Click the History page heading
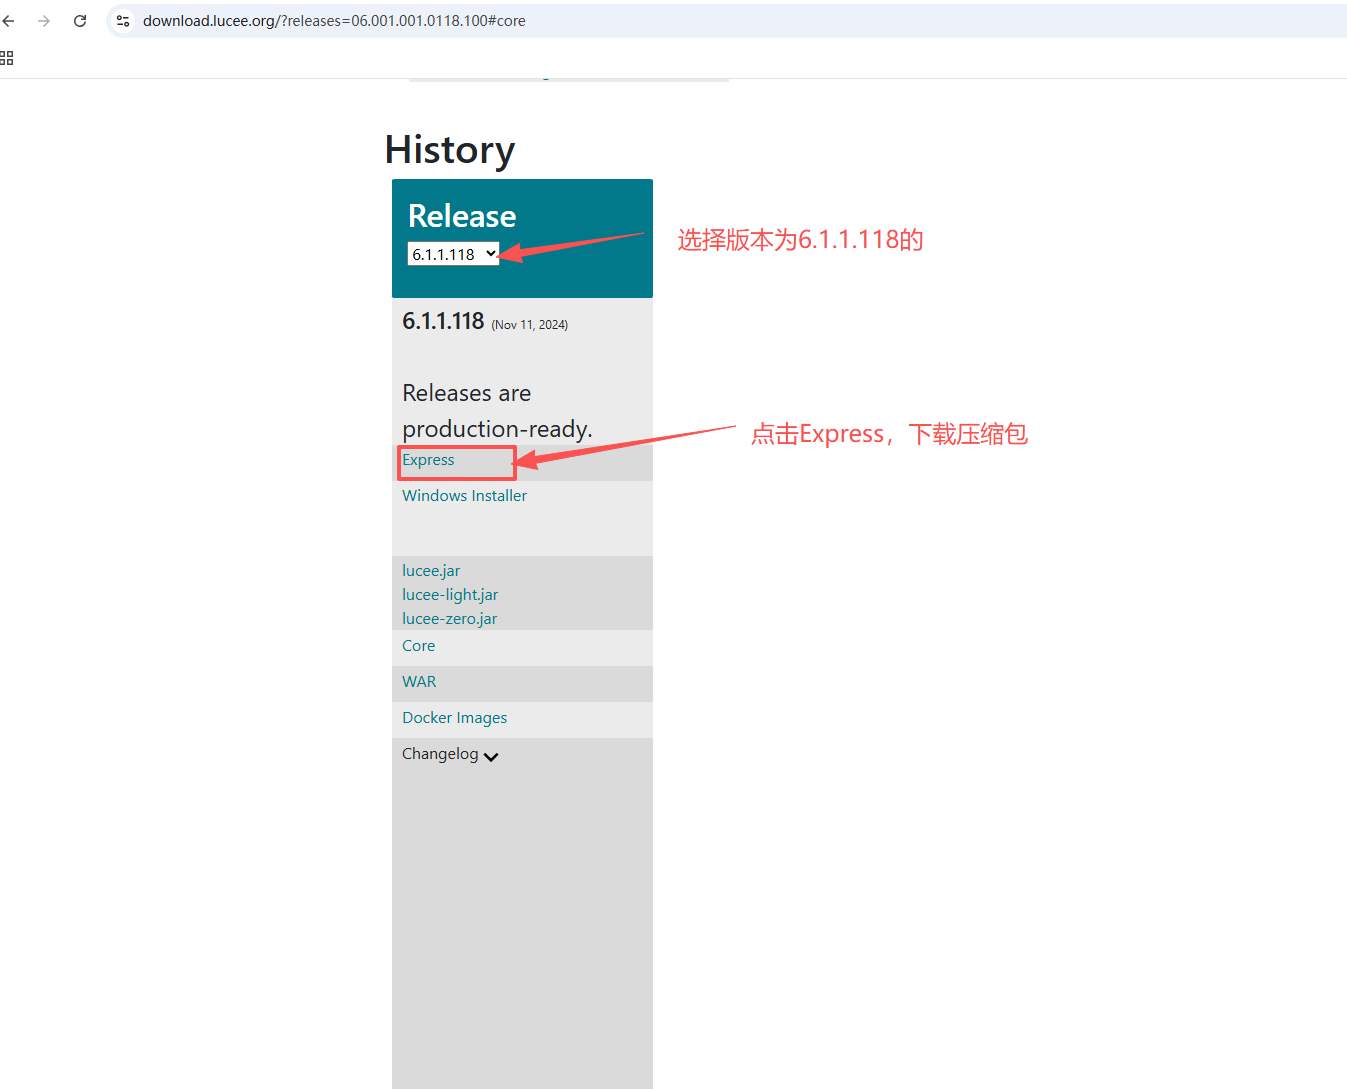Viewport: 1347px width, 1089px height. pyautogui.click(x=450, y=150)
